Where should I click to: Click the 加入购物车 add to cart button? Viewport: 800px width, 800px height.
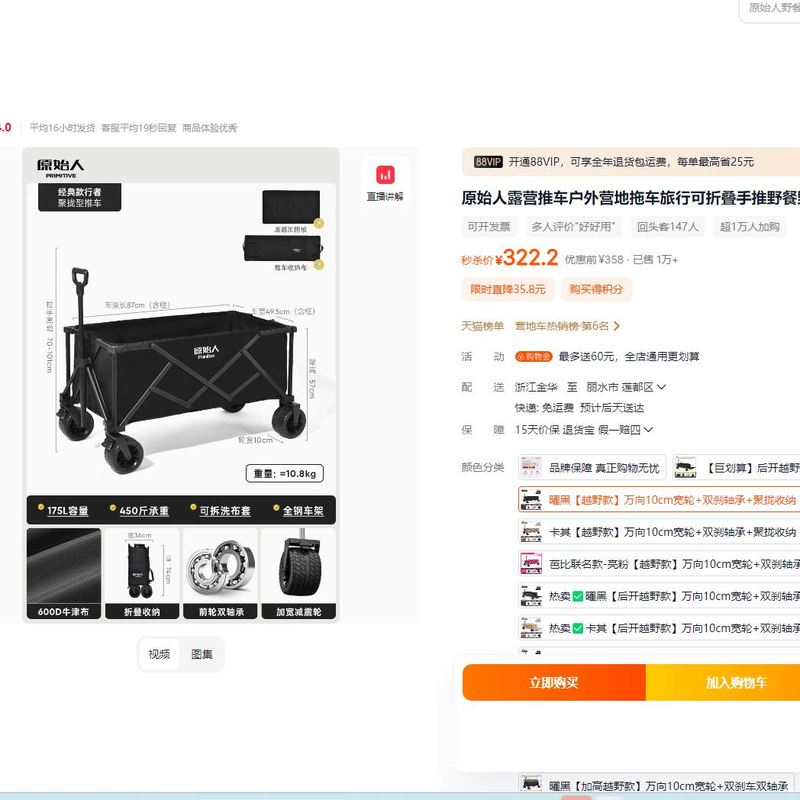click(723, 682)
